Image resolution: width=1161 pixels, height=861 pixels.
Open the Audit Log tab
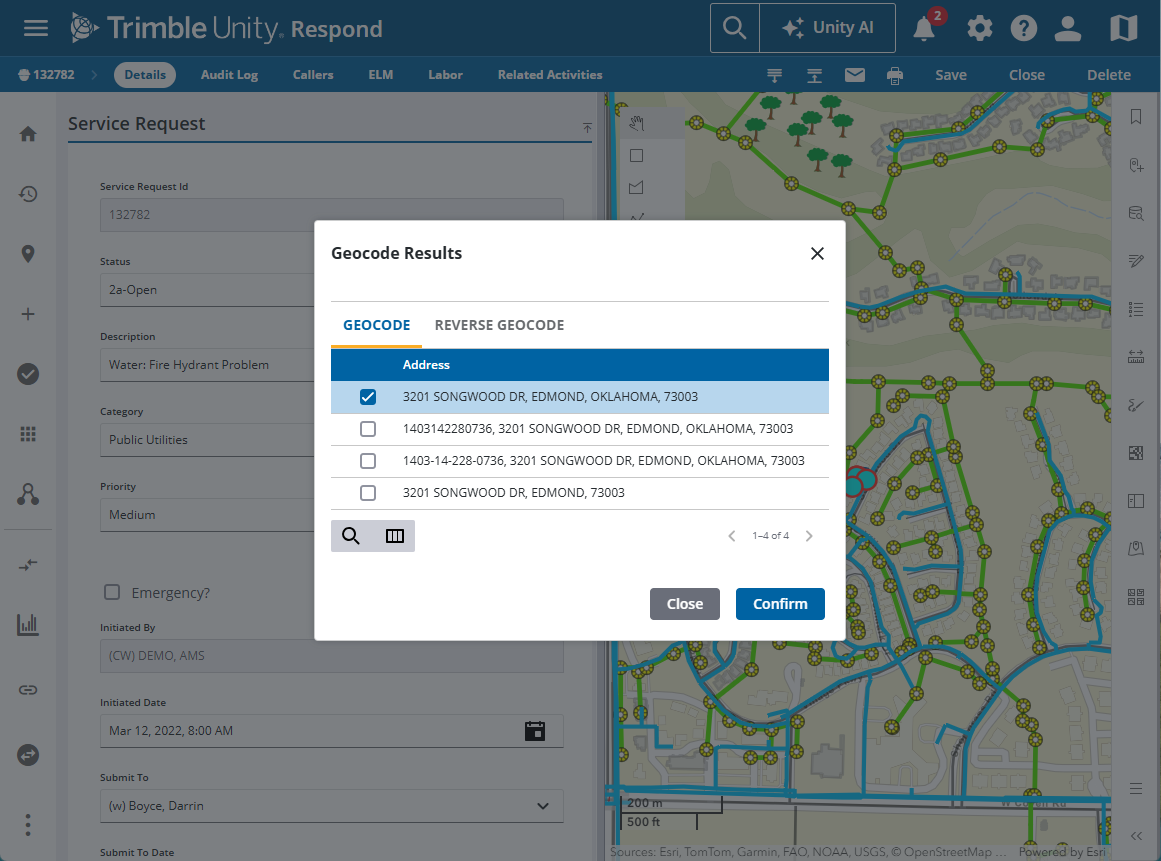229,75
